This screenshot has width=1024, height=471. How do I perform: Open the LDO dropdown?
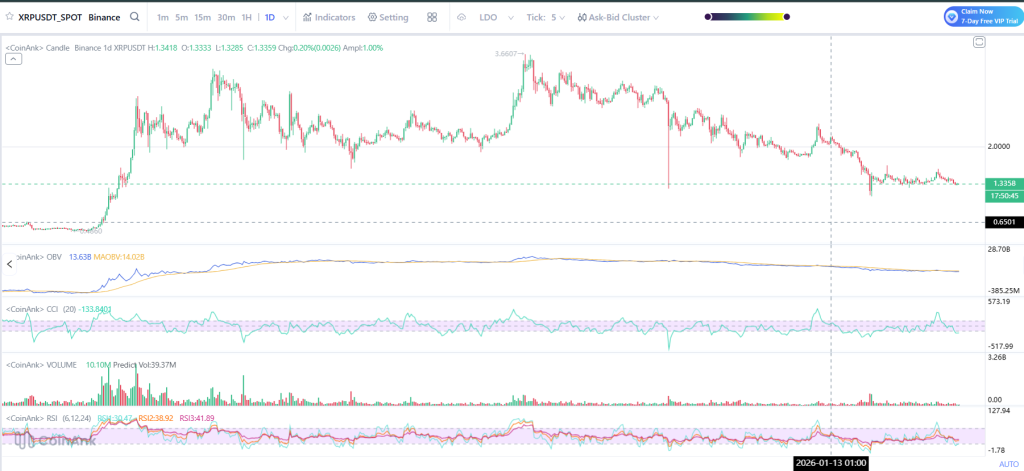(x=494, y=17)
